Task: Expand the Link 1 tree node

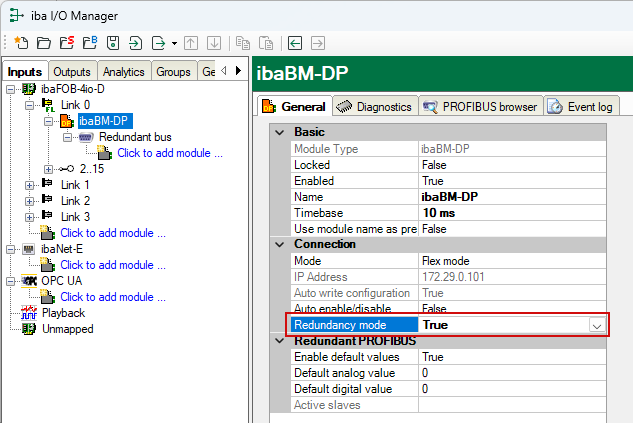Action: (x=30, y=185)
